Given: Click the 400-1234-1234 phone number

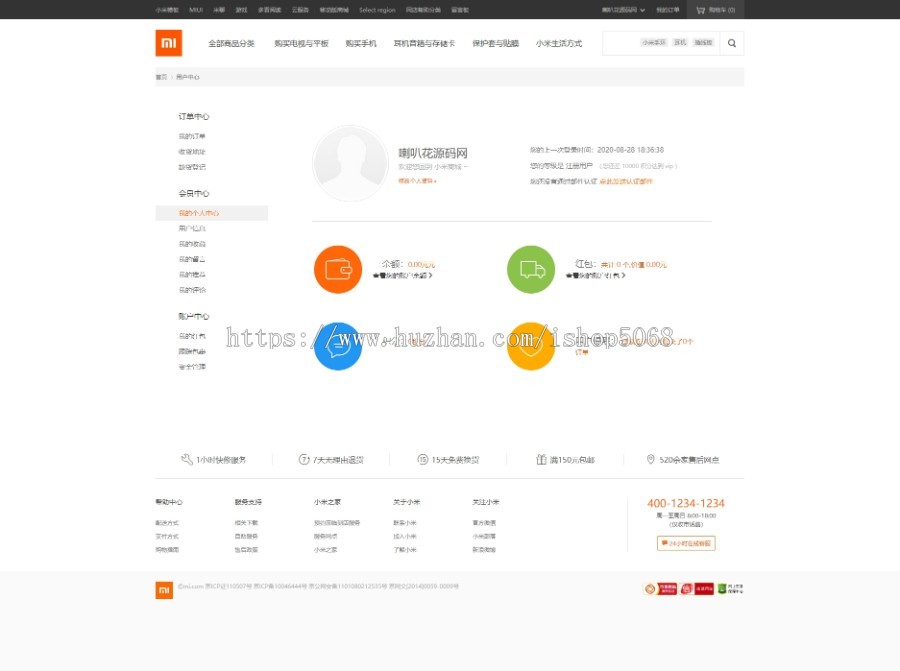Looking at the screenshot, I should tap(686, 503).
